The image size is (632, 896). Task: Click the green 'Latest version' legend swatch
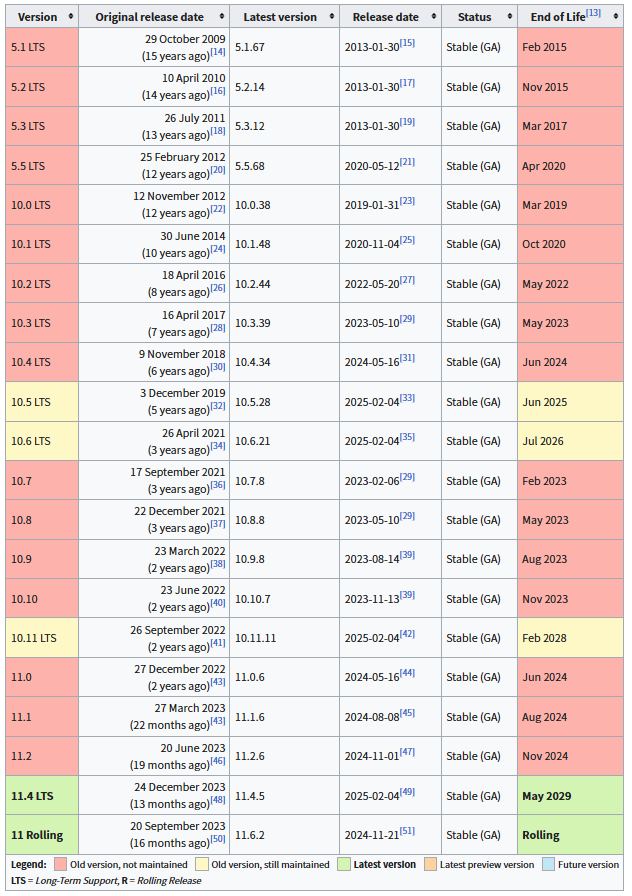click(343, 865)
